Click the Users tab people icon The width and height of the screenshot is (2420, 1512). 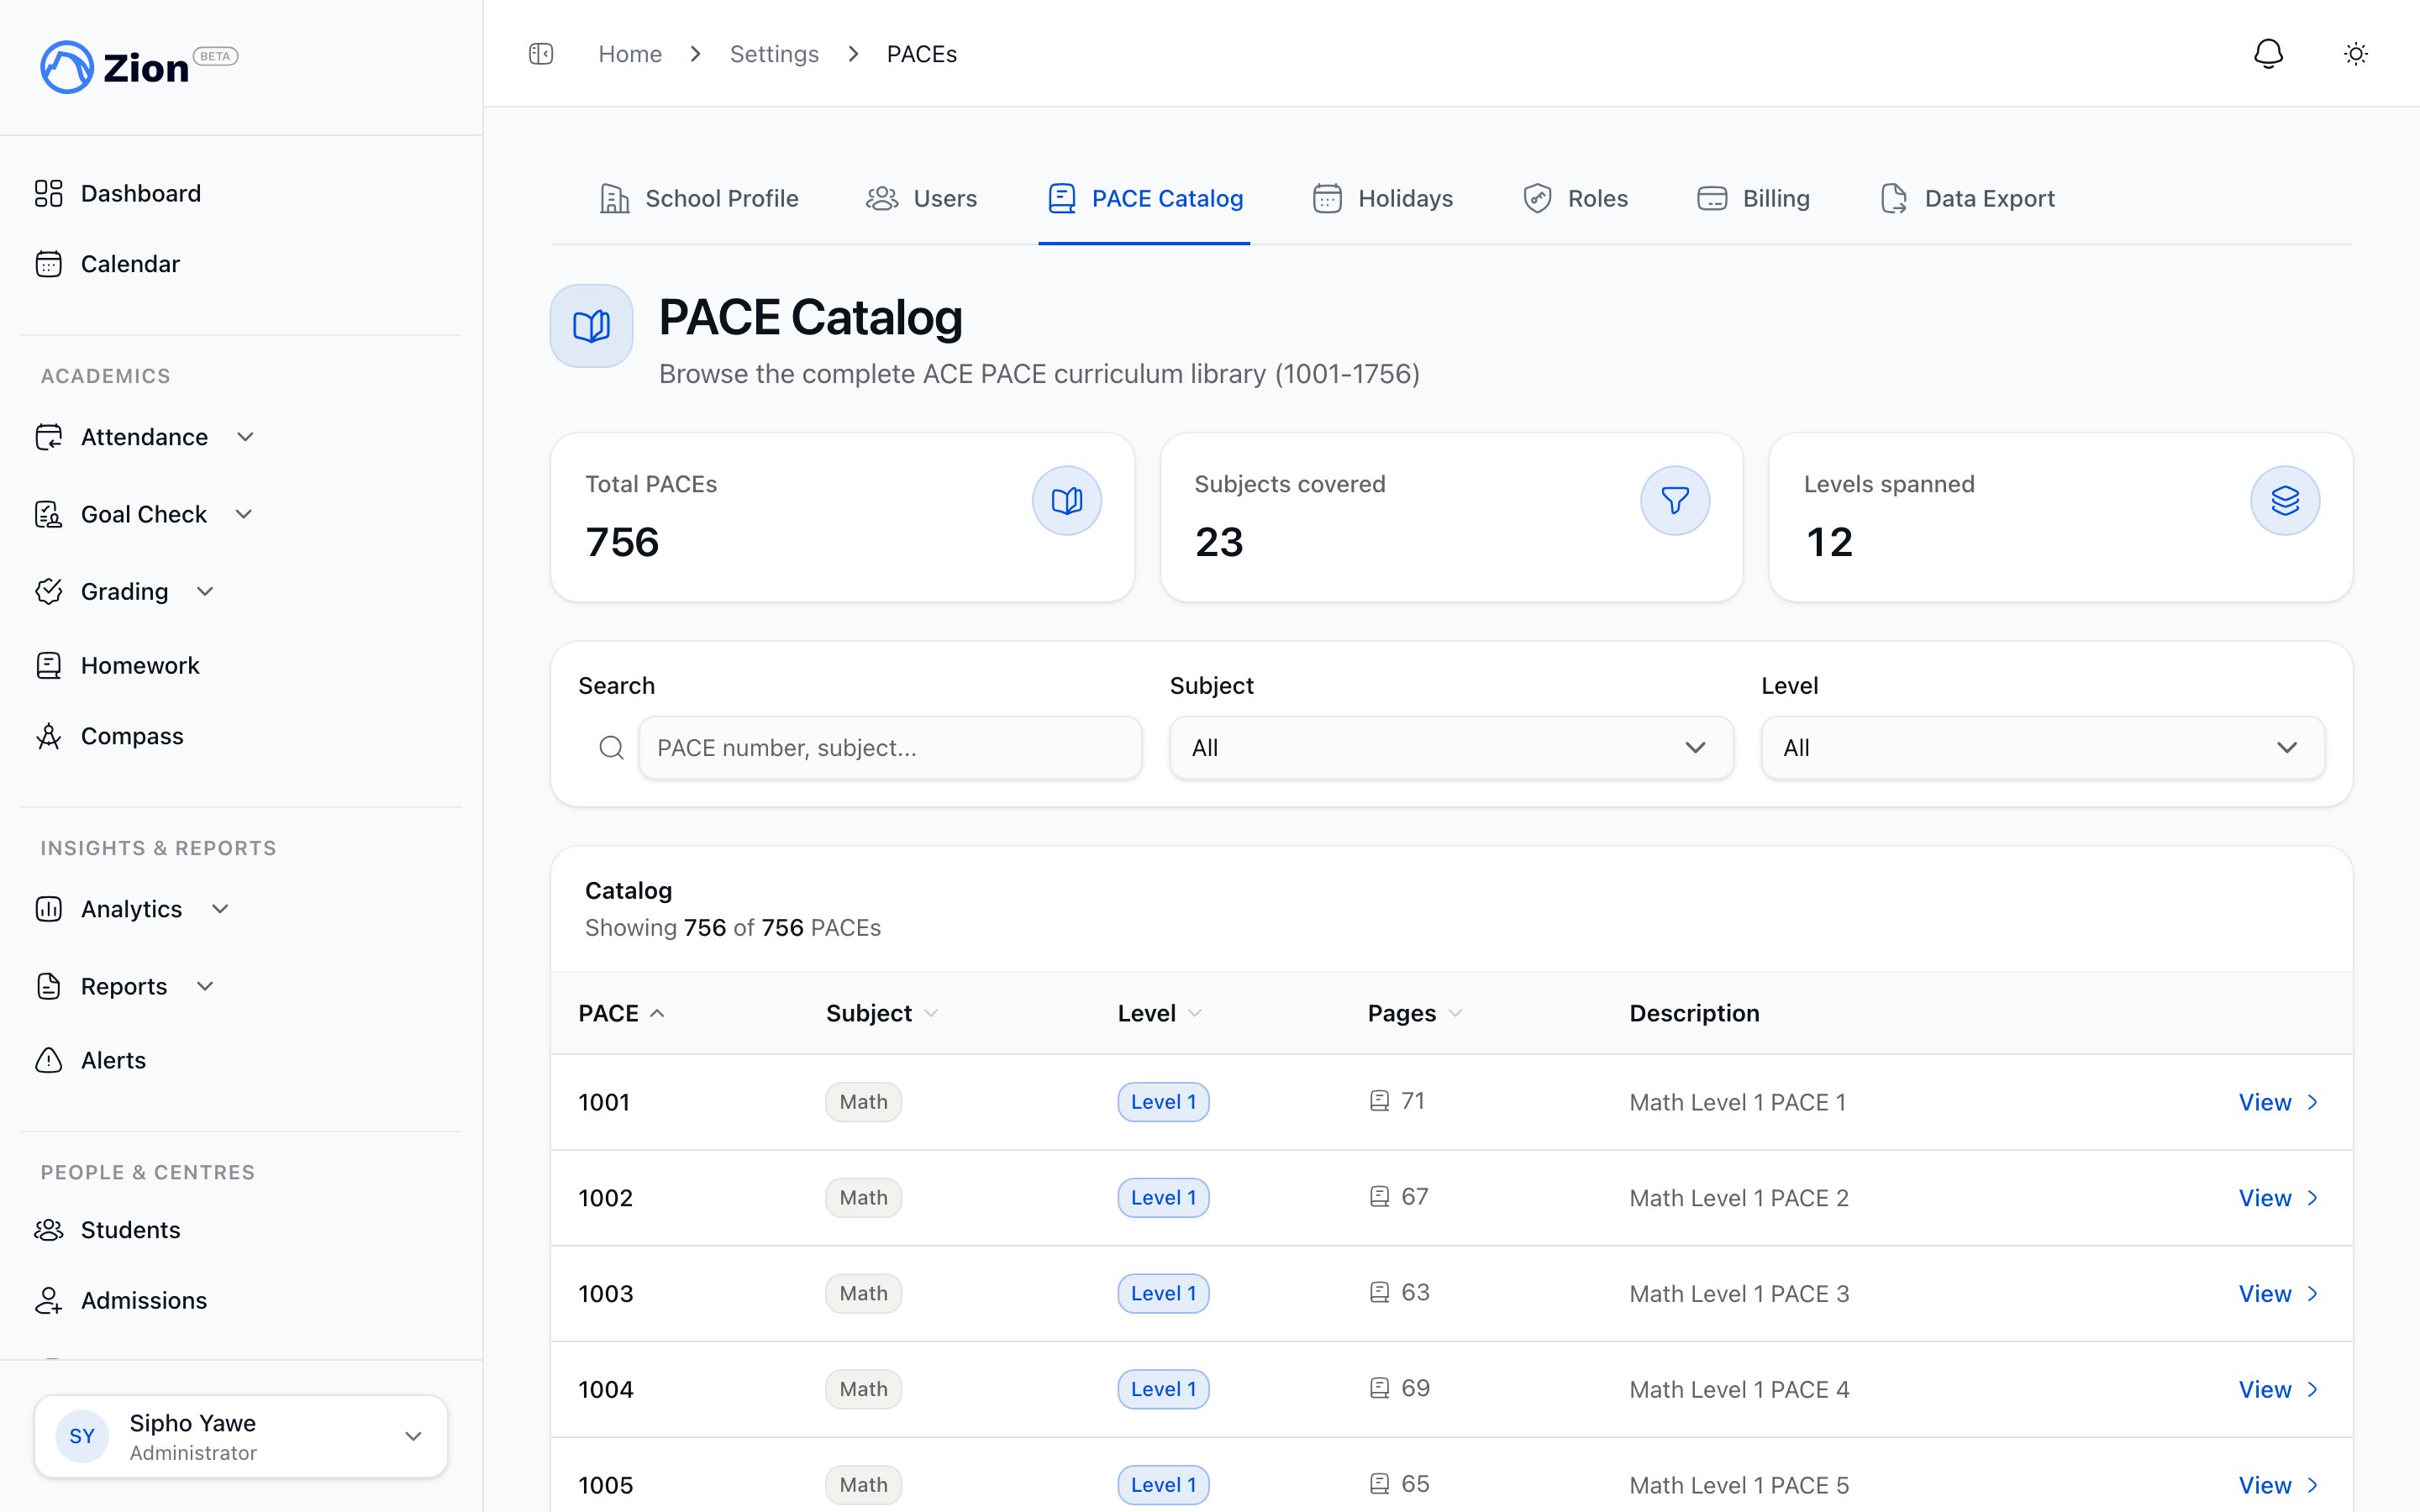coord(882,198)
